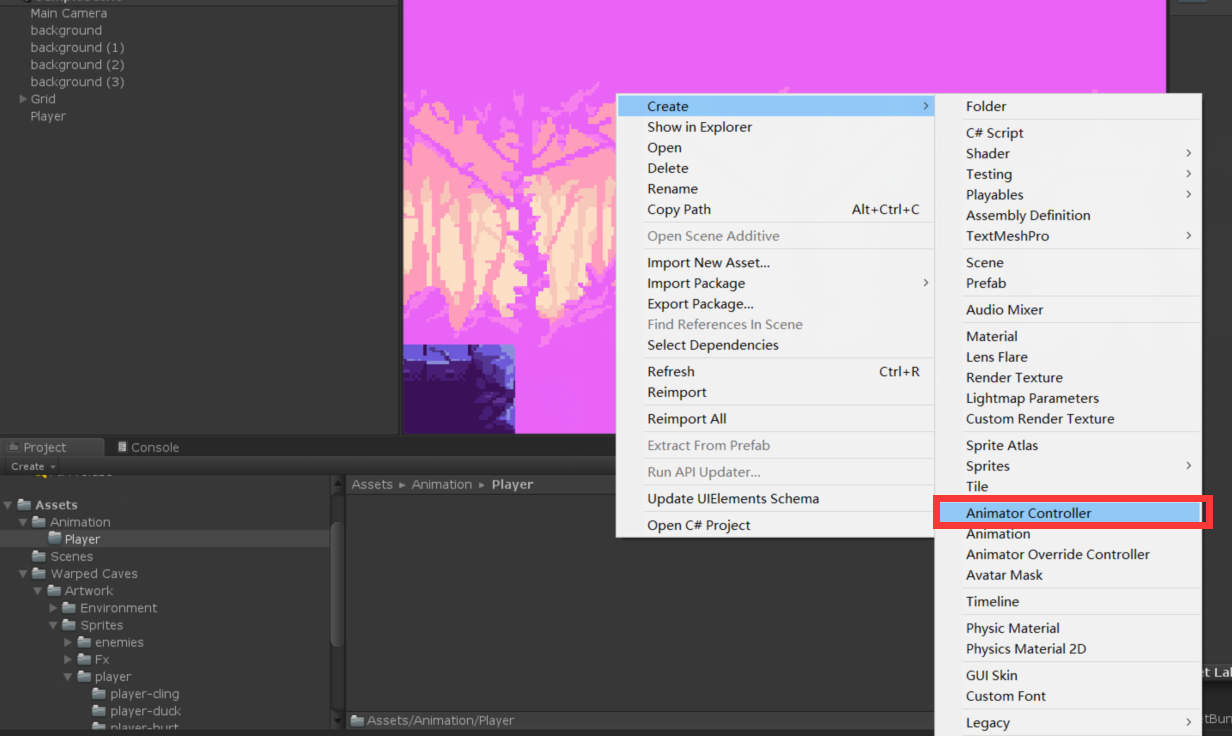Screen dimensions: 1232x736
Task: Click the Warped Caves folder icon
Action: (x=39, y=573)
